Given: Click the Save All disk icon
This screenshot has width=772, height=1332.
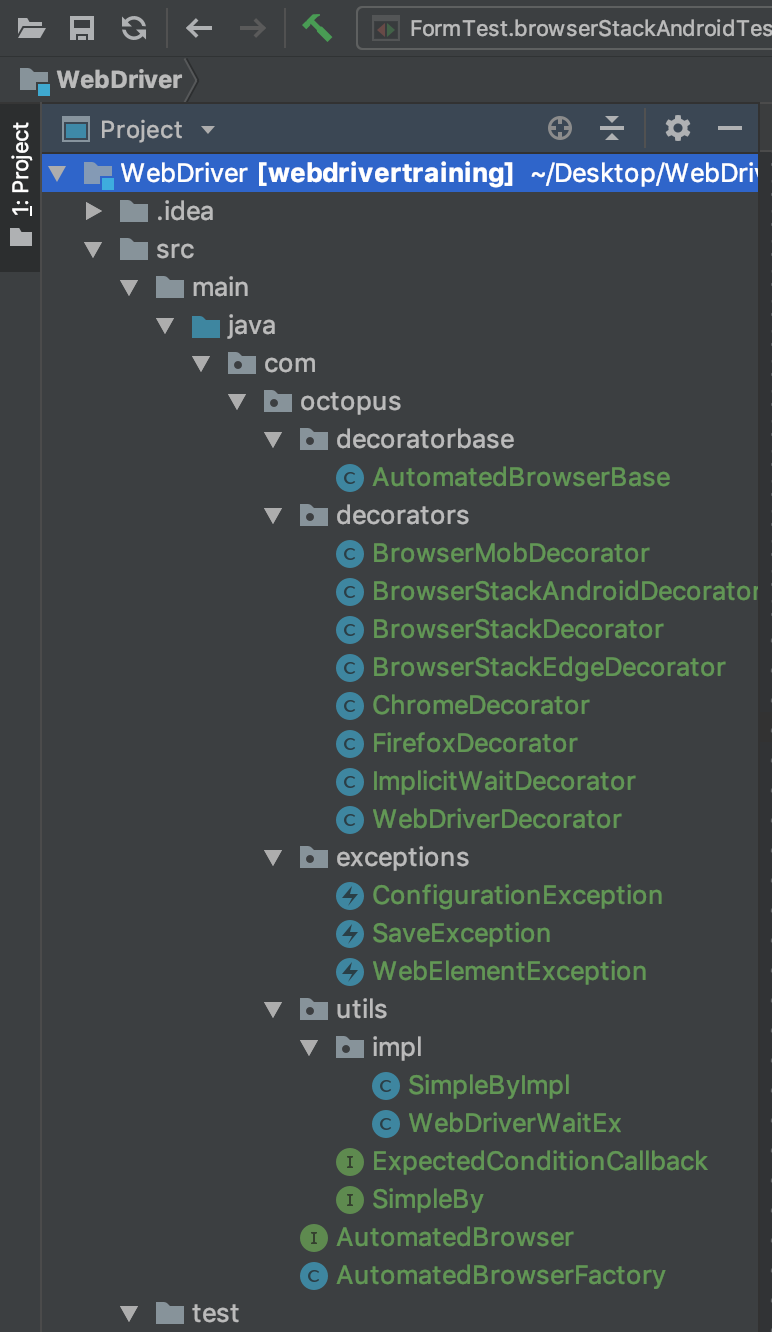Looking at the screenshot, I should (x=82, y=28).
